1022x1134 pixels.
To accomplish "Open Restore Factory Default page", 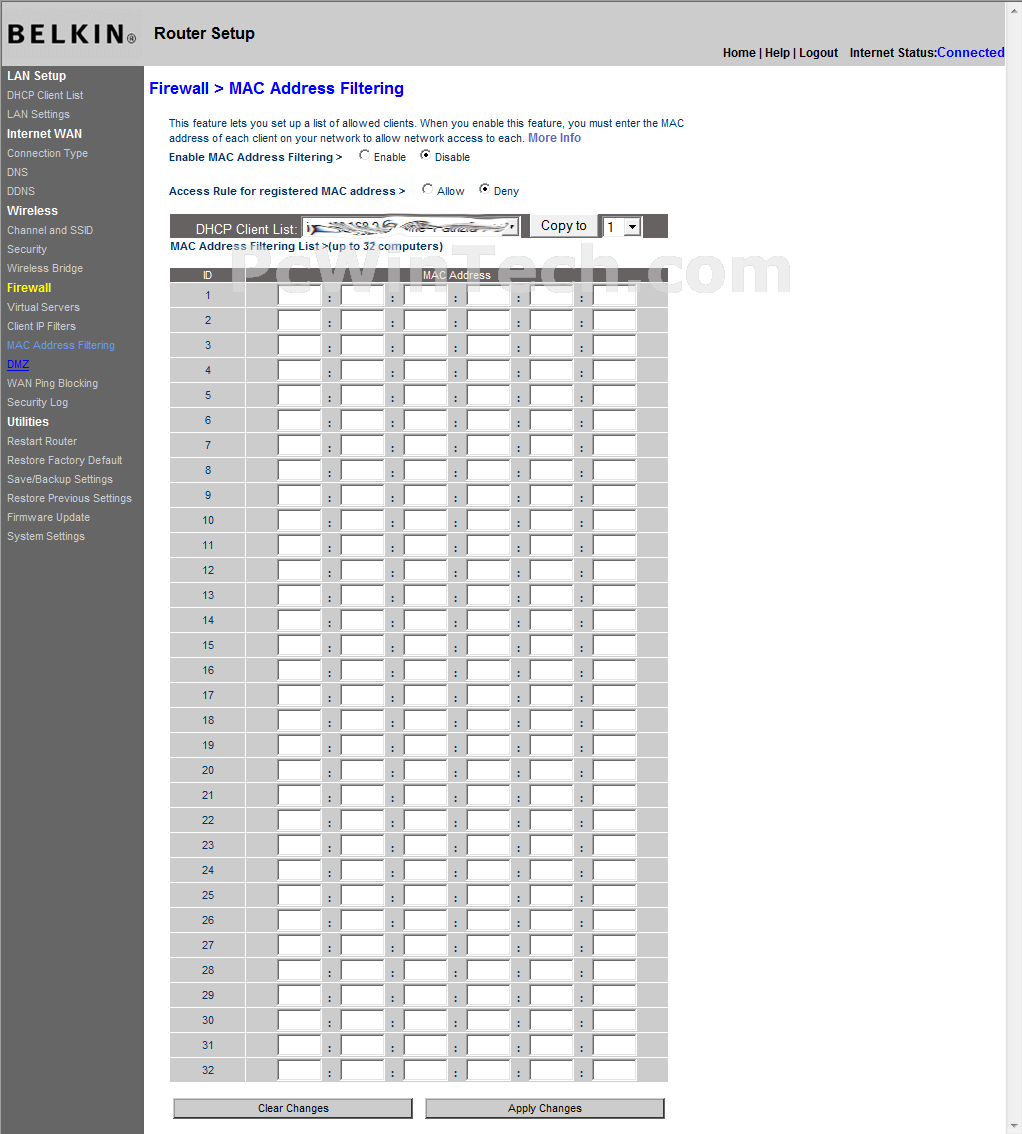I will [64, 460].
